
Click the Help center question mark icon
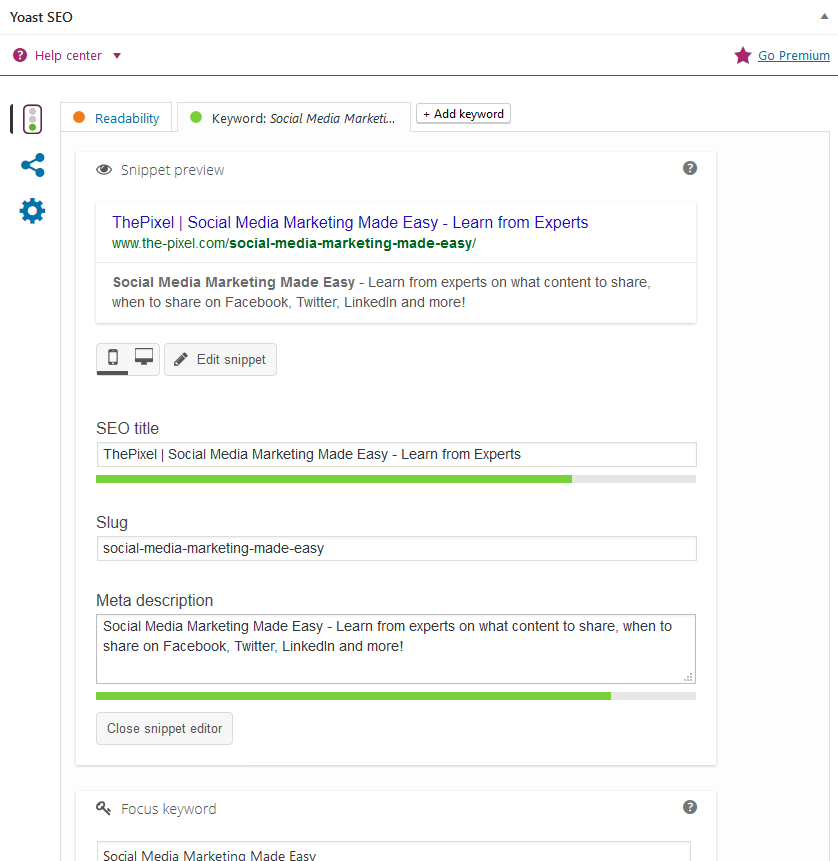tap(20, 55)
